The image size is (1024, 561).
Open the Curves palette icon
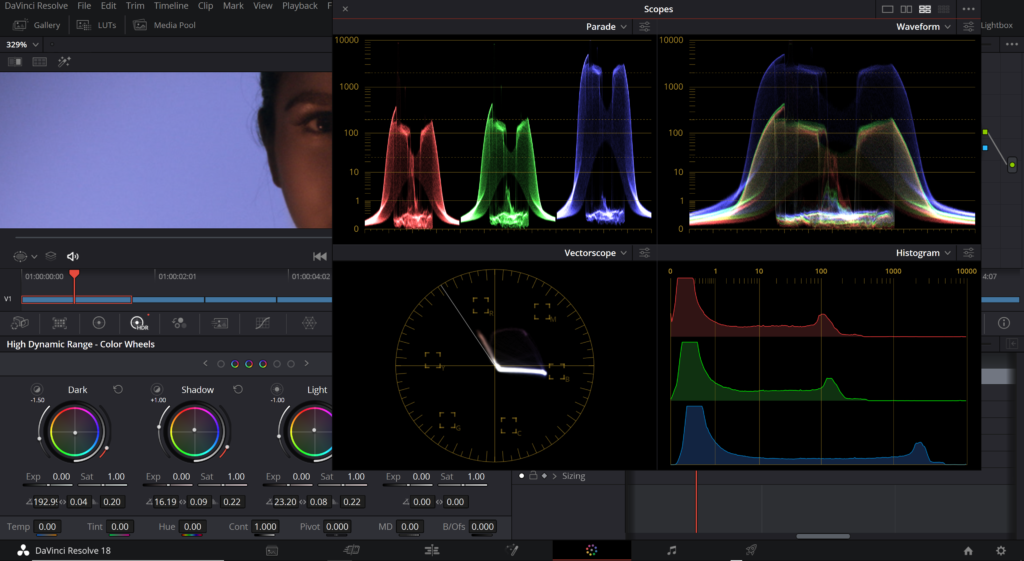[x=263, y=323]
